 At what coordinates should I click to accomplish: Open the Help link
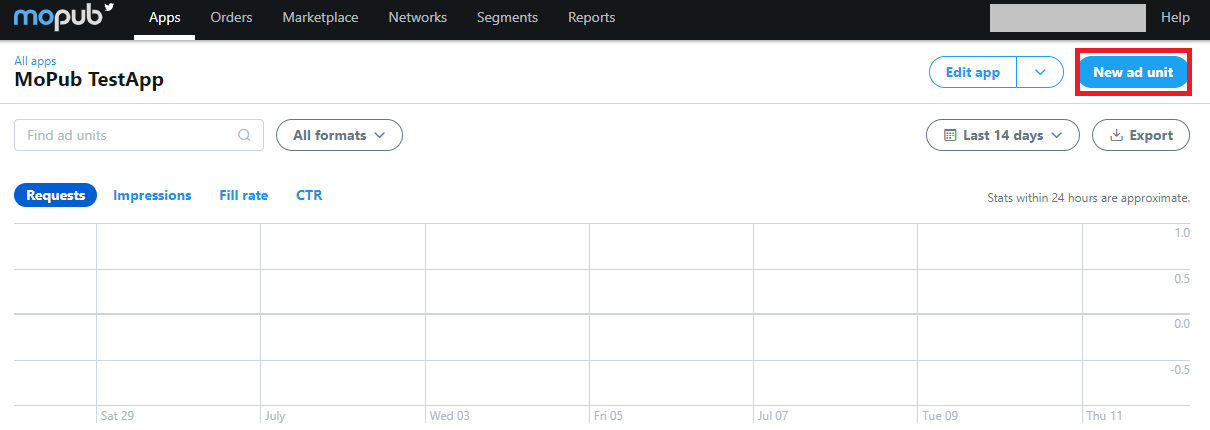click(1175, 18)
